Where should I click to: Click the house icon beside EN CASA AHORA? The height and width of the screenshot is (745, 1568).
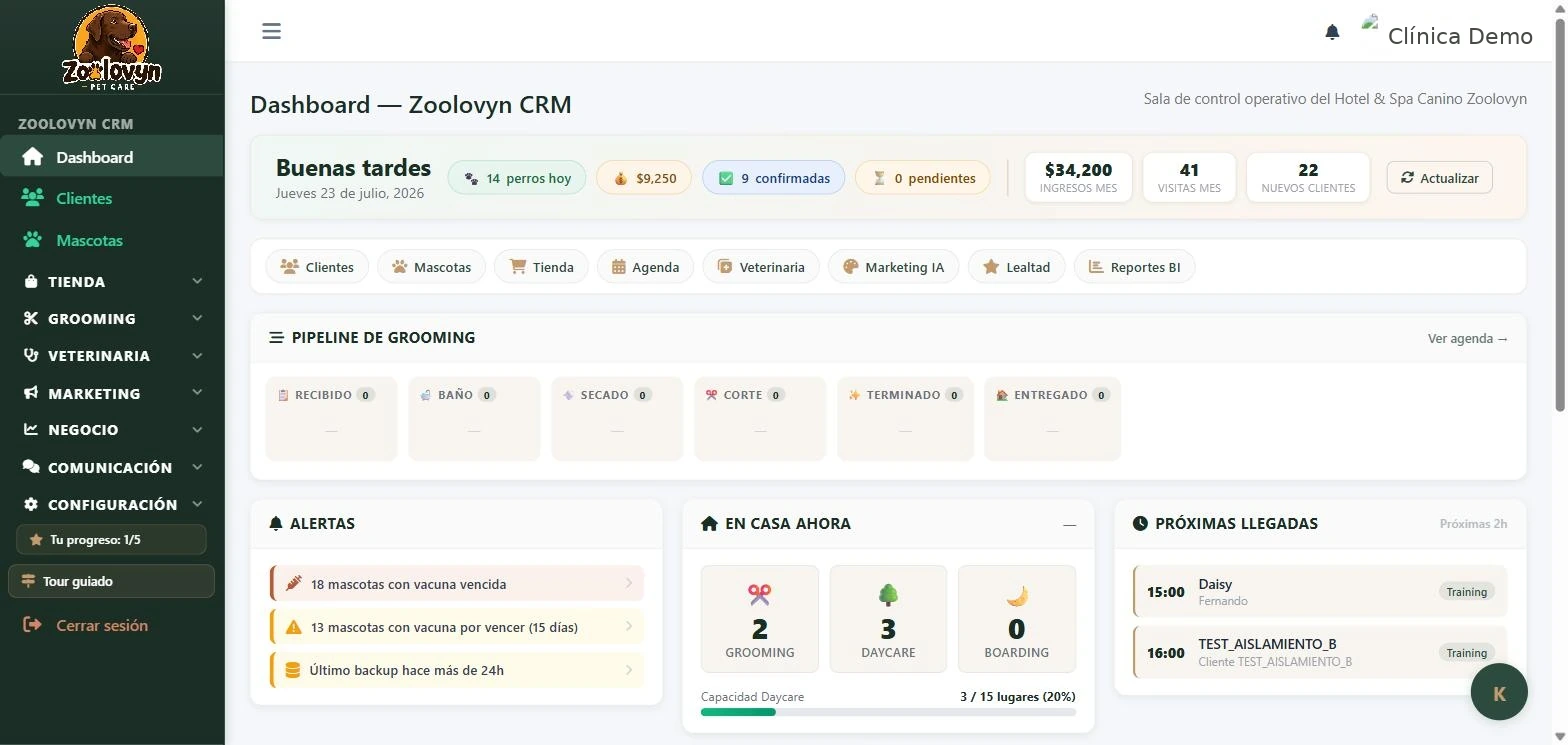click(710, 523)
